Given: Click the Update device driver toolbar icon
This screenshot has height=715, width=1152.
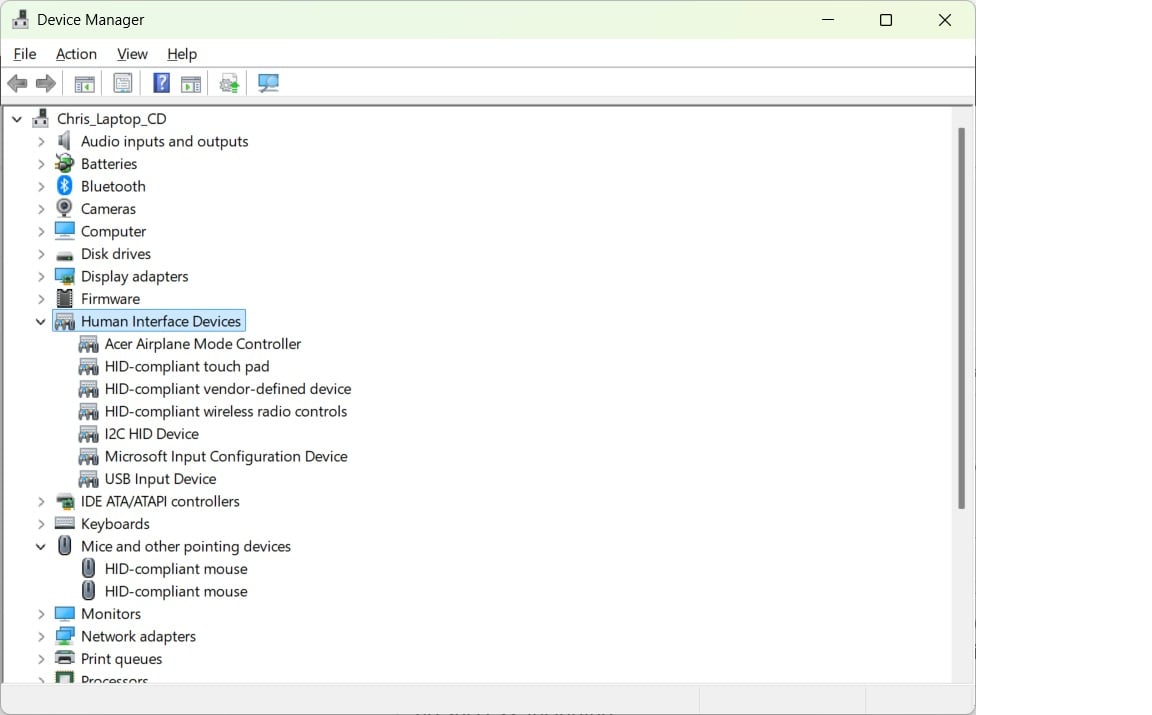Looking at the screenshot, I should point(229,84).
